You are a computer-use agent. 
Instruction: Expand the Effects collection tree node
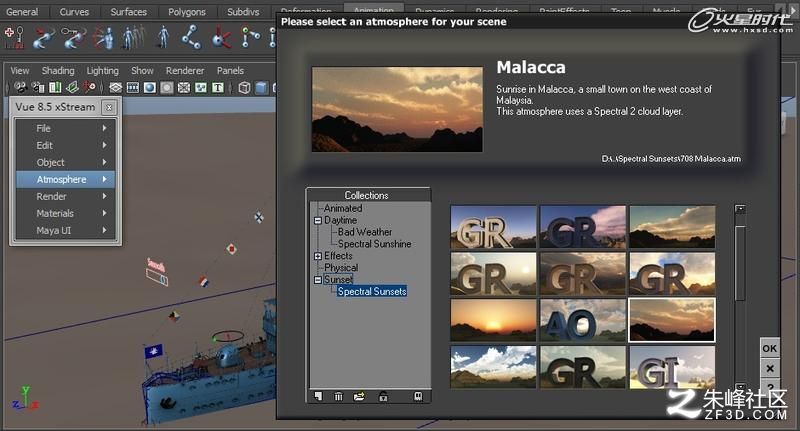pos(318,256)
